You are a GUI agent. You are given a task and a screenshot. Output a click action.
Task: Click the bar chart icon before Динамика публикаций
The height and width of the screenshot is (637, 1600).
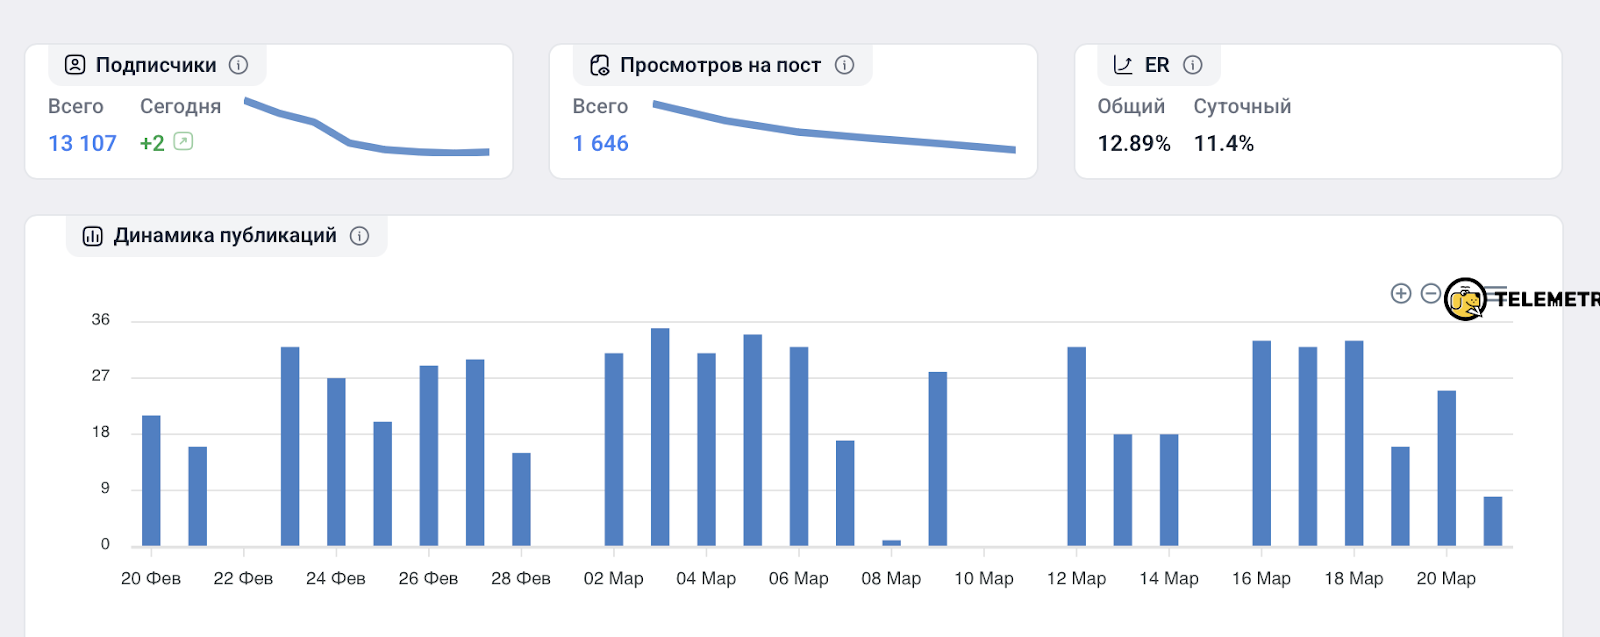(x=92, y=236)
